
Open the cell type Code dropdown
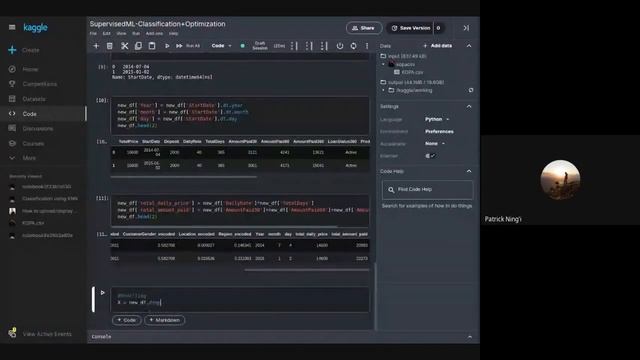221,46
